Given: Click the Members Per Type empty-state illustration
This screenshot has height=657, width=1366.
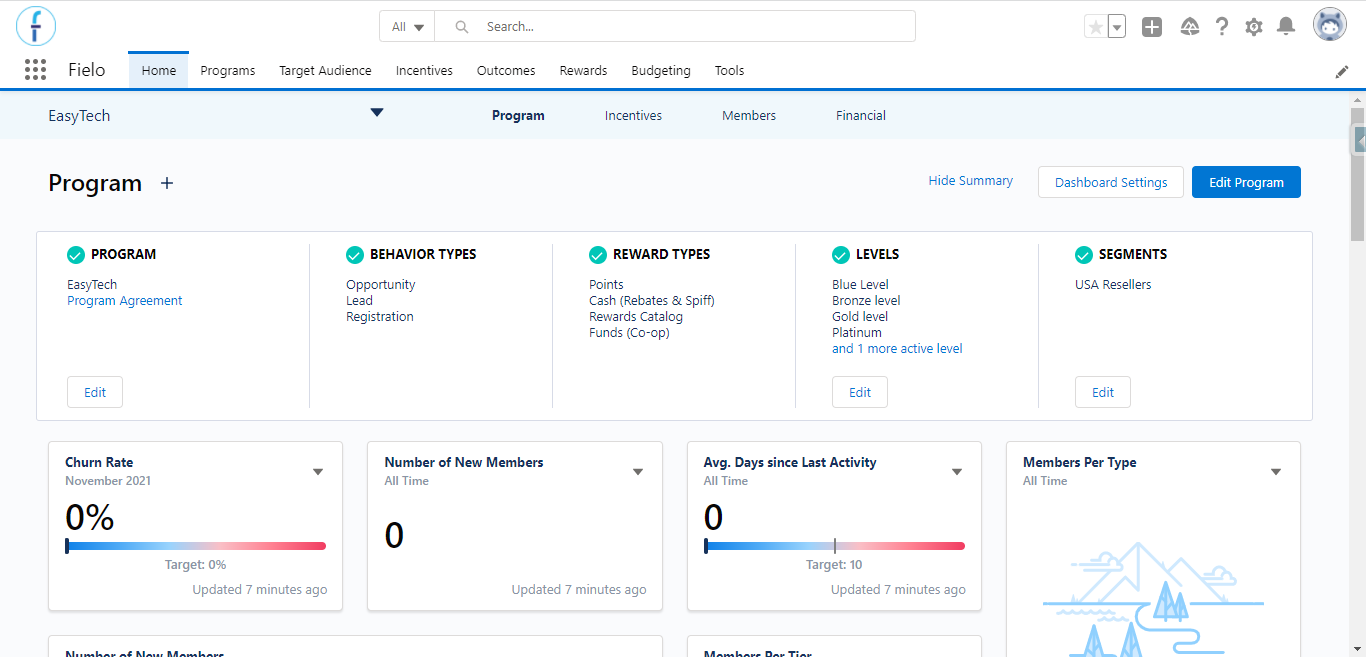Looking at the screenshot, I should (x=1153, y=600).
